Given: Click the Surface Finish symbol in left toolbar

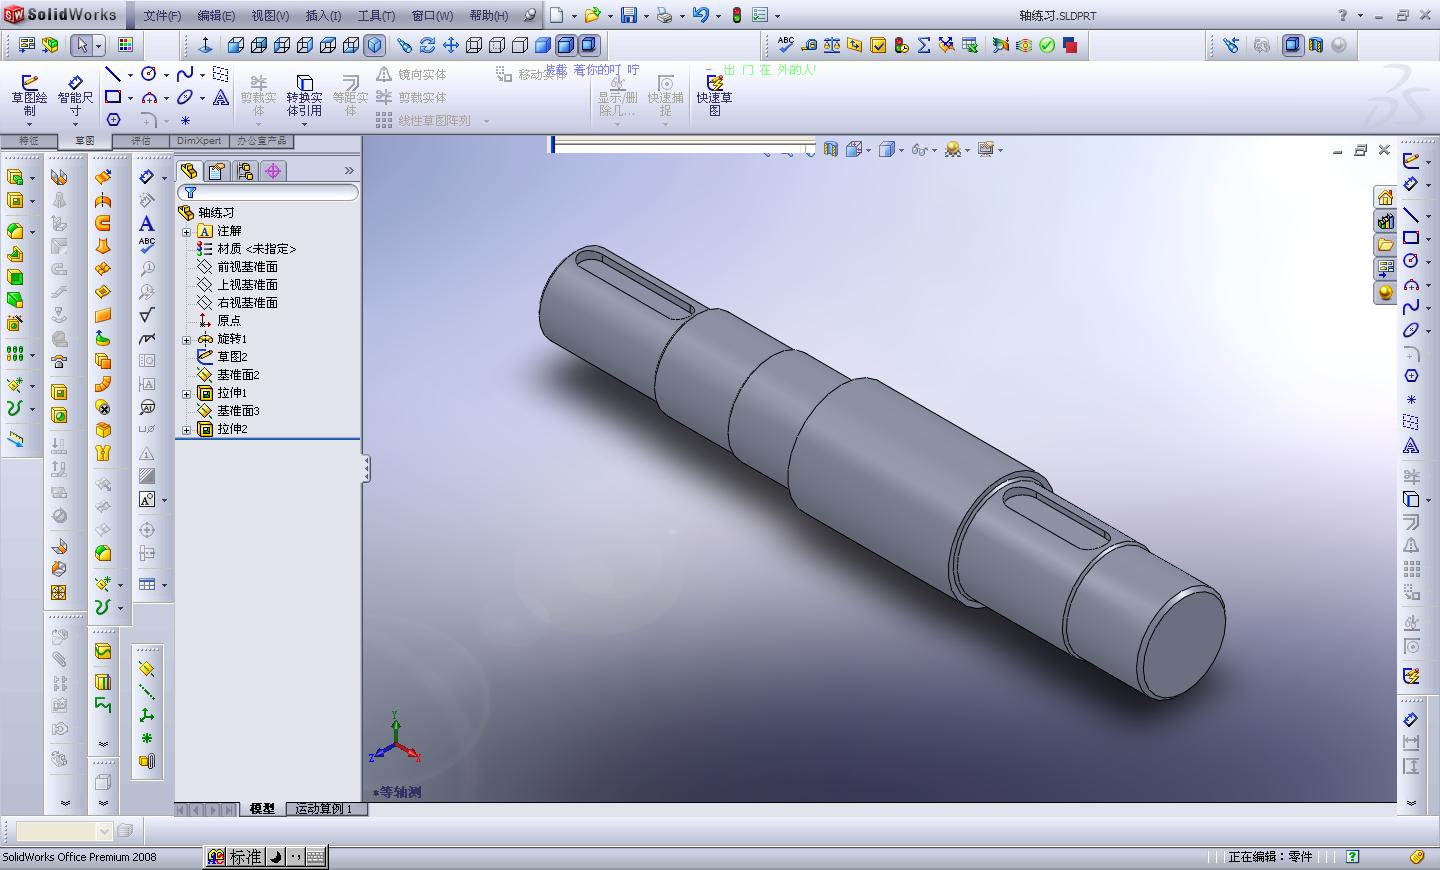Looking at the screenshot, I should [147, 315].
